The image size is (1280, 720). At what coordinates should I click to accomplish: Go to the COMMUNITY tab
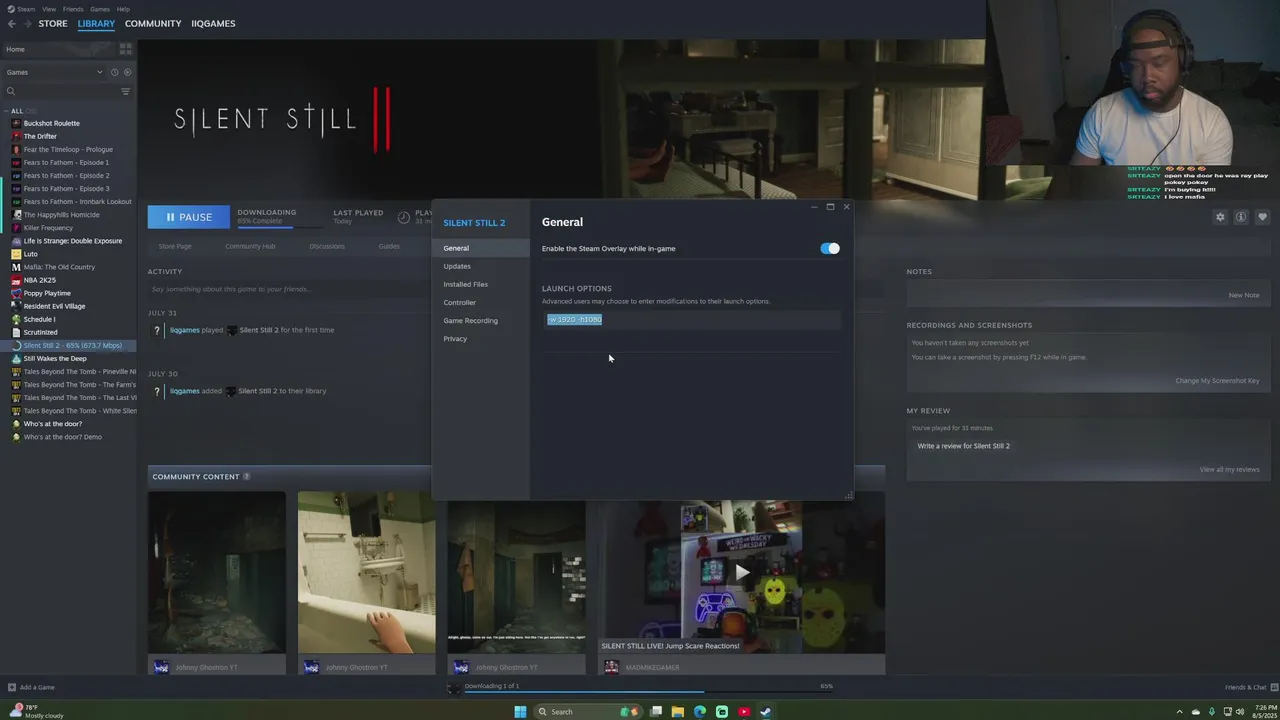click(153, 23)
